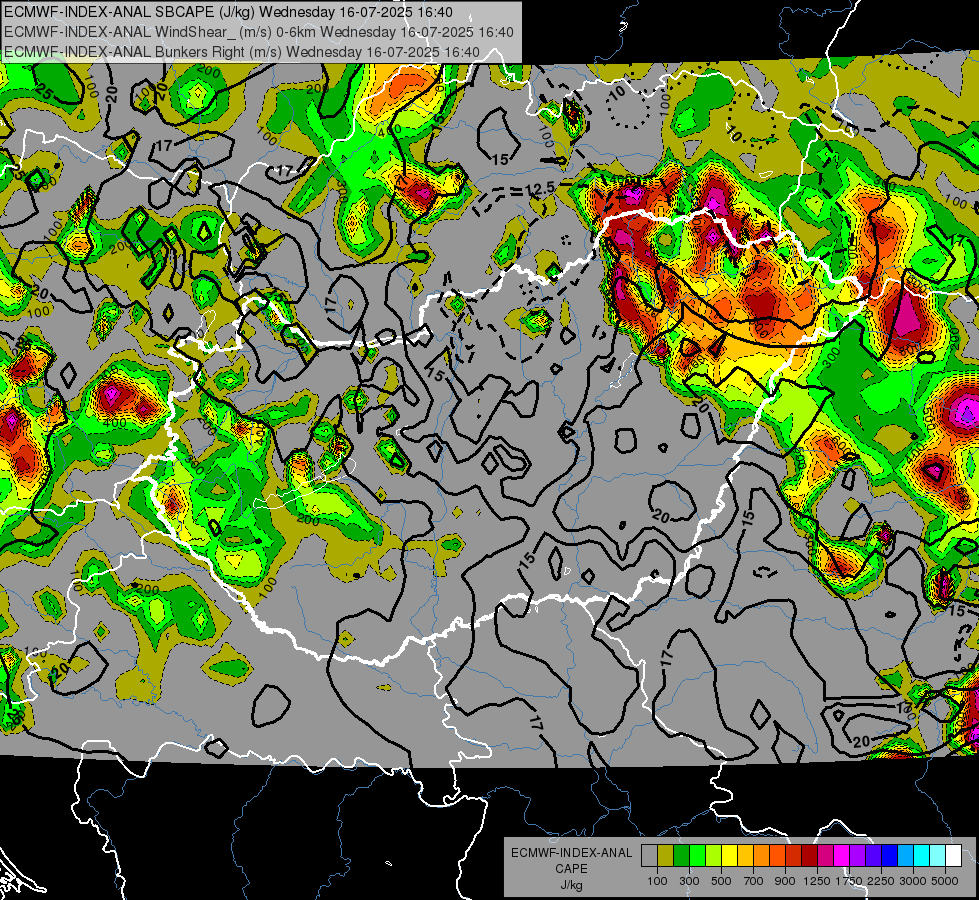This screenshot has height=900, width=979.
Task: Click the WindShear 0-6km header line
Action: point(258,32)
